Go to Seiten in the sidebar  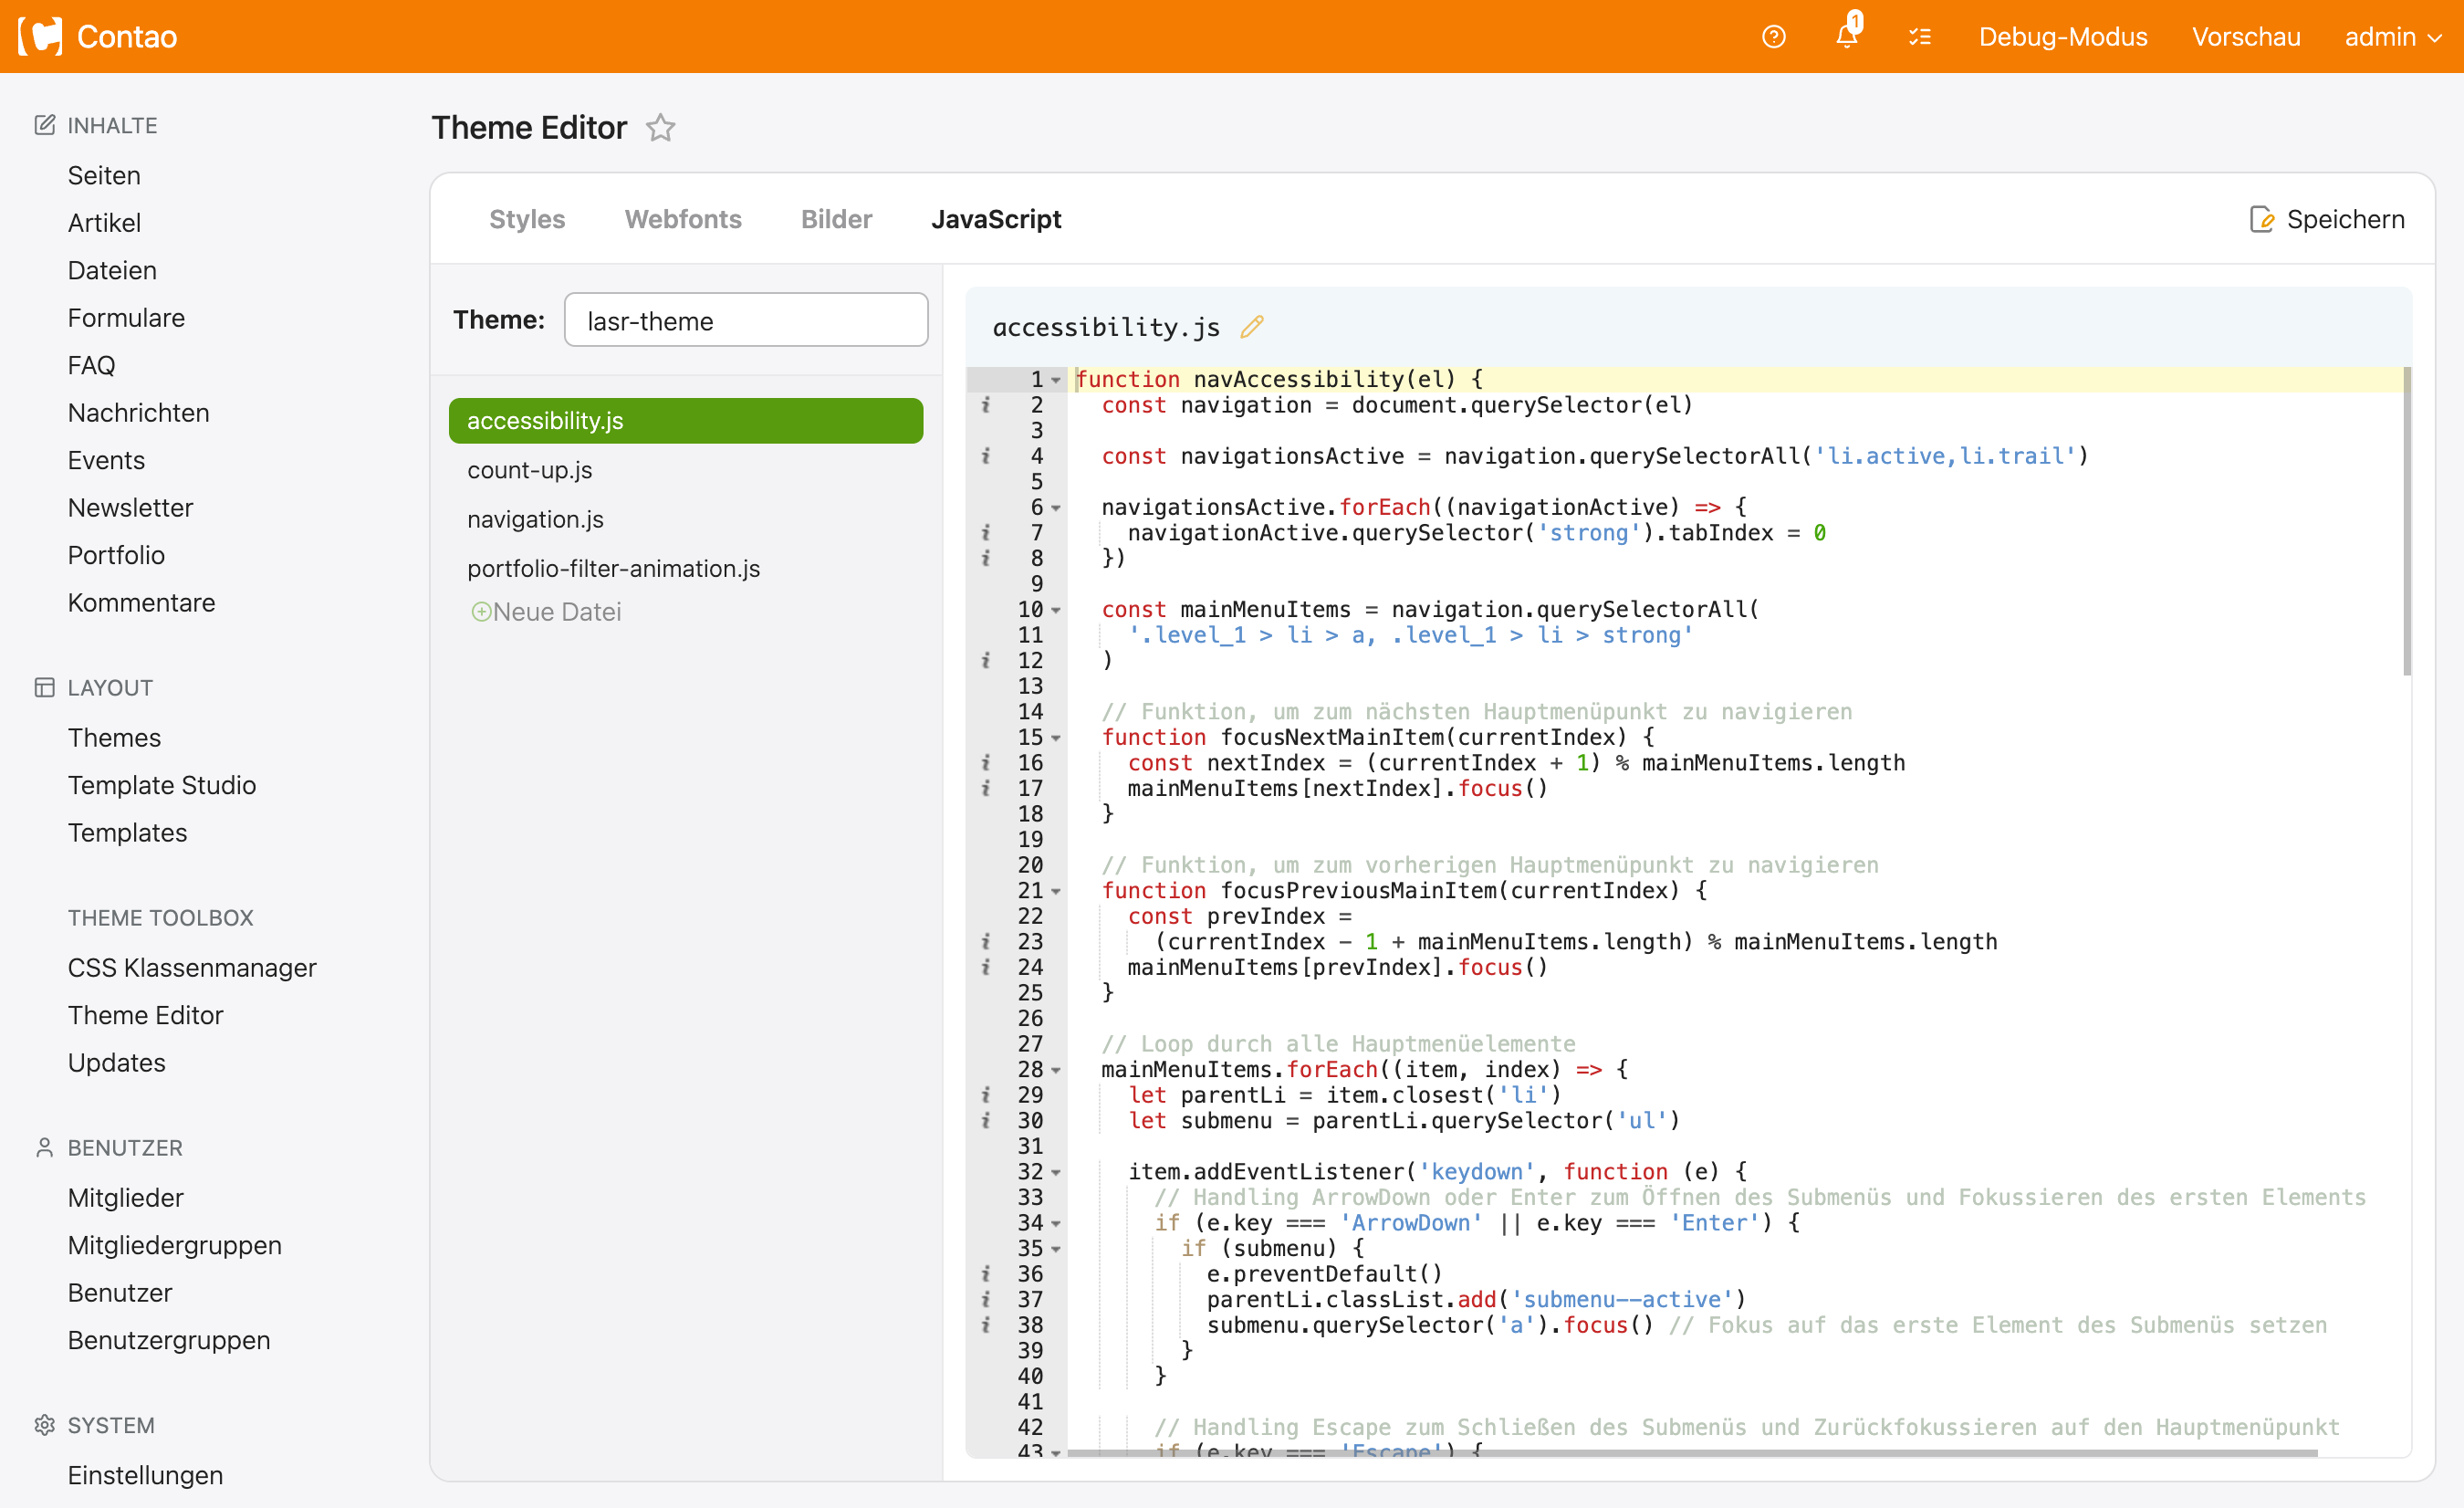coord(104,175)
